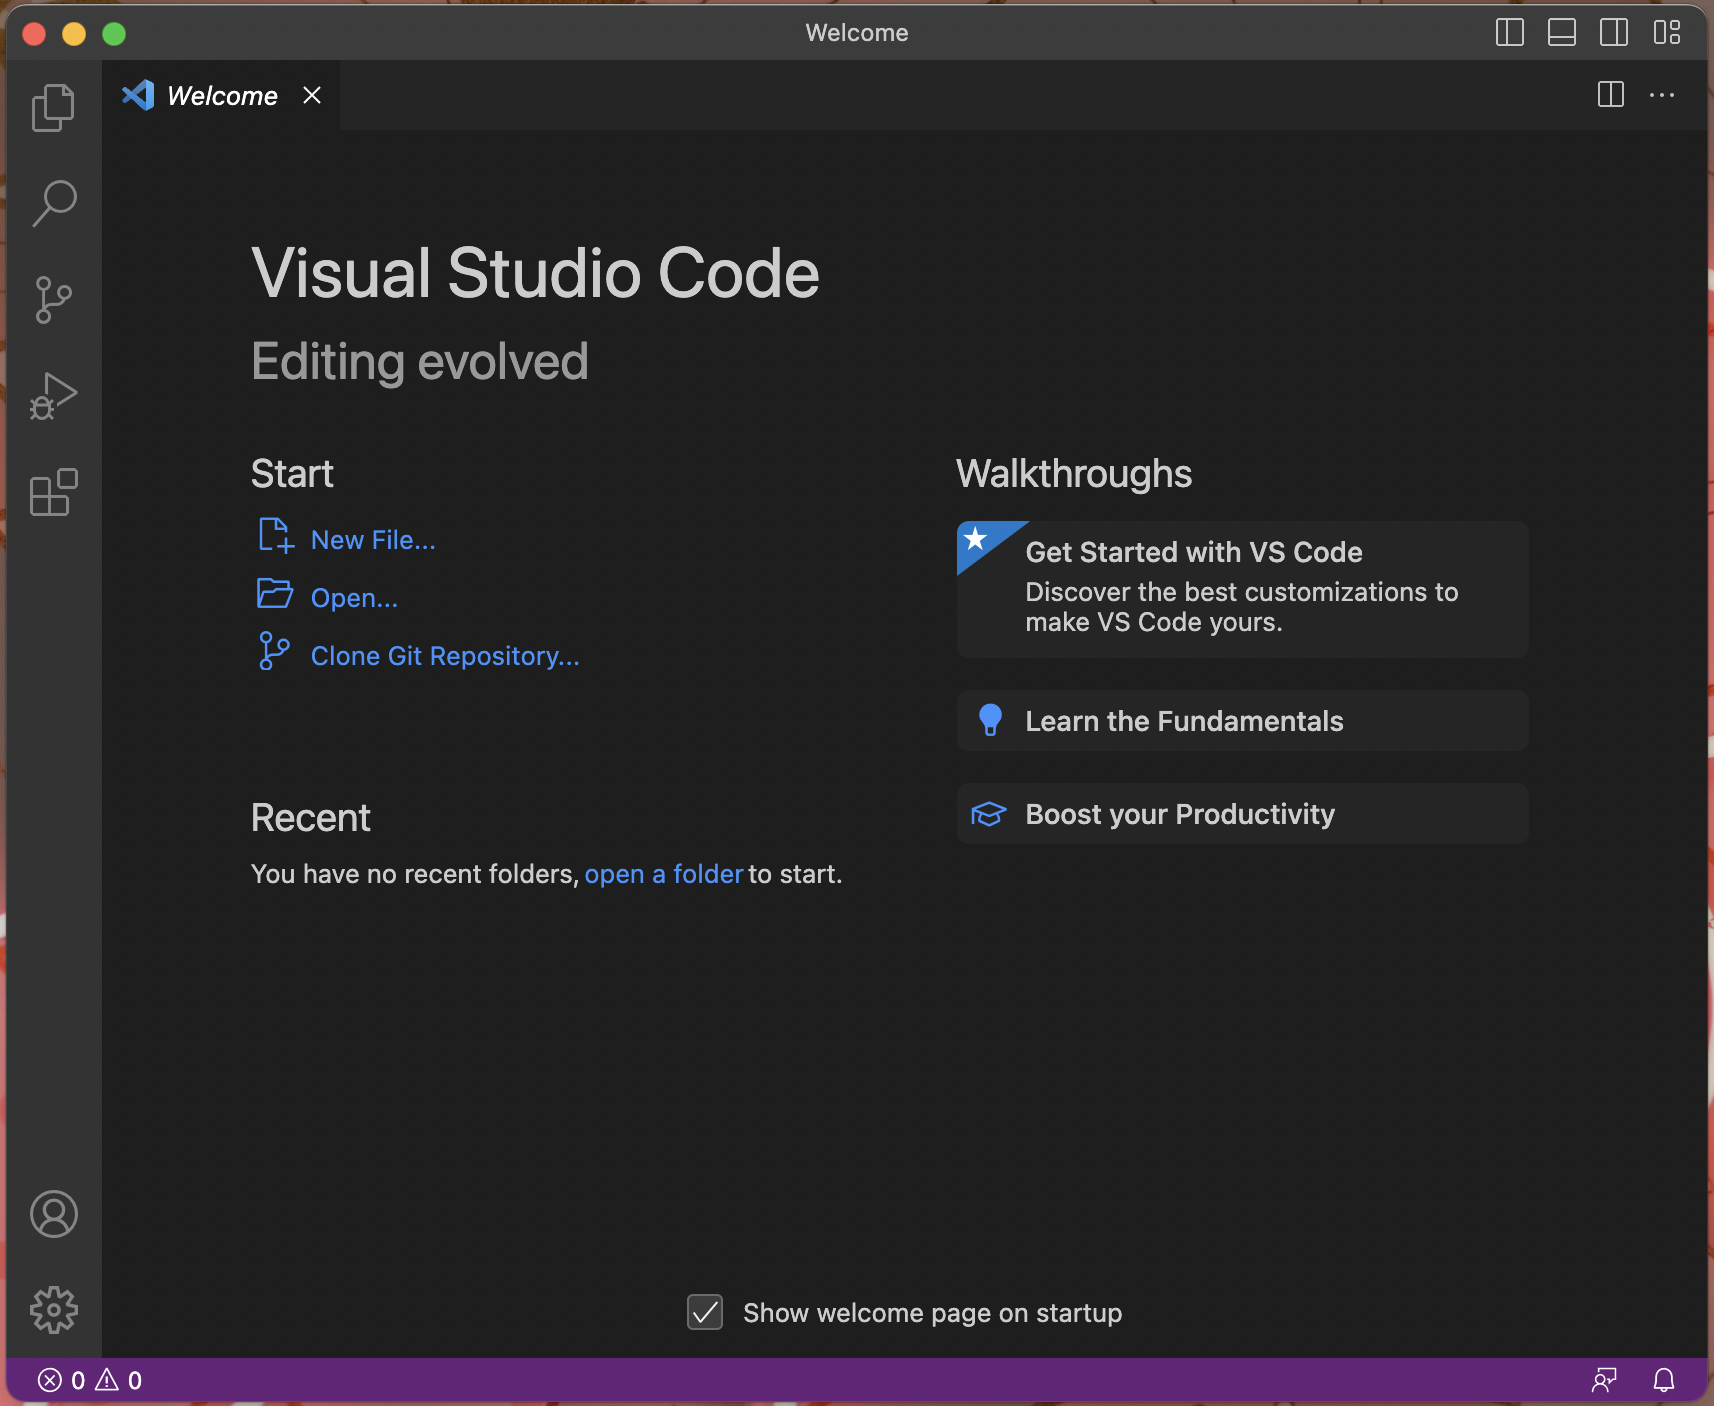
Task: Open the Explorer sidebar icon
Action: [x=53, y=106]
